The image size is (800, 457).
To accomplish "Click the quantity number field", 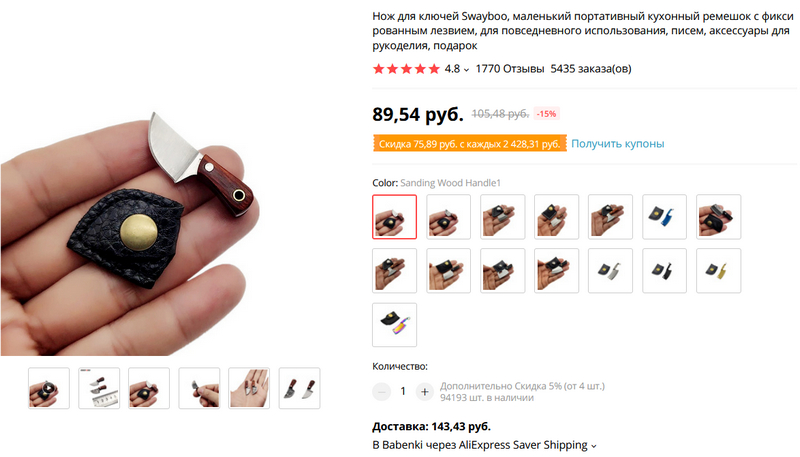I will pyautogui.click(x=403, y=392).
